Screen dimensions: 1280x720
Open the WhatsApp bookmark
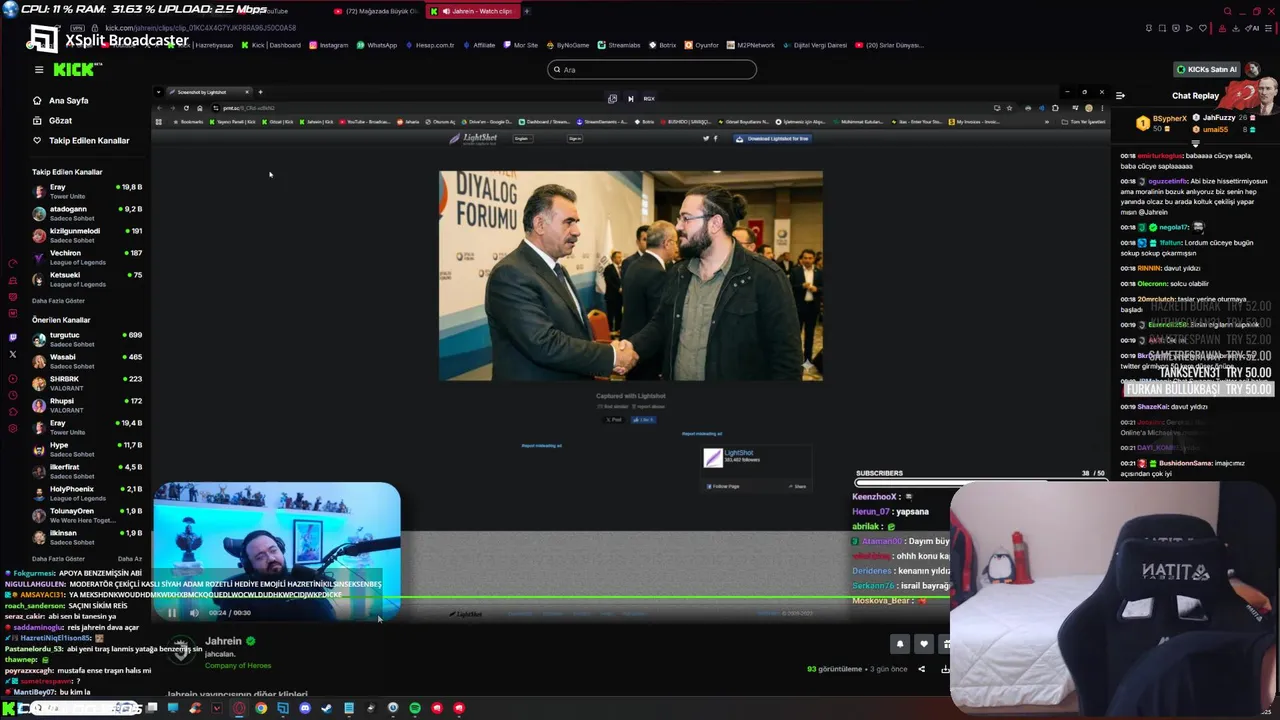[376, 45]
